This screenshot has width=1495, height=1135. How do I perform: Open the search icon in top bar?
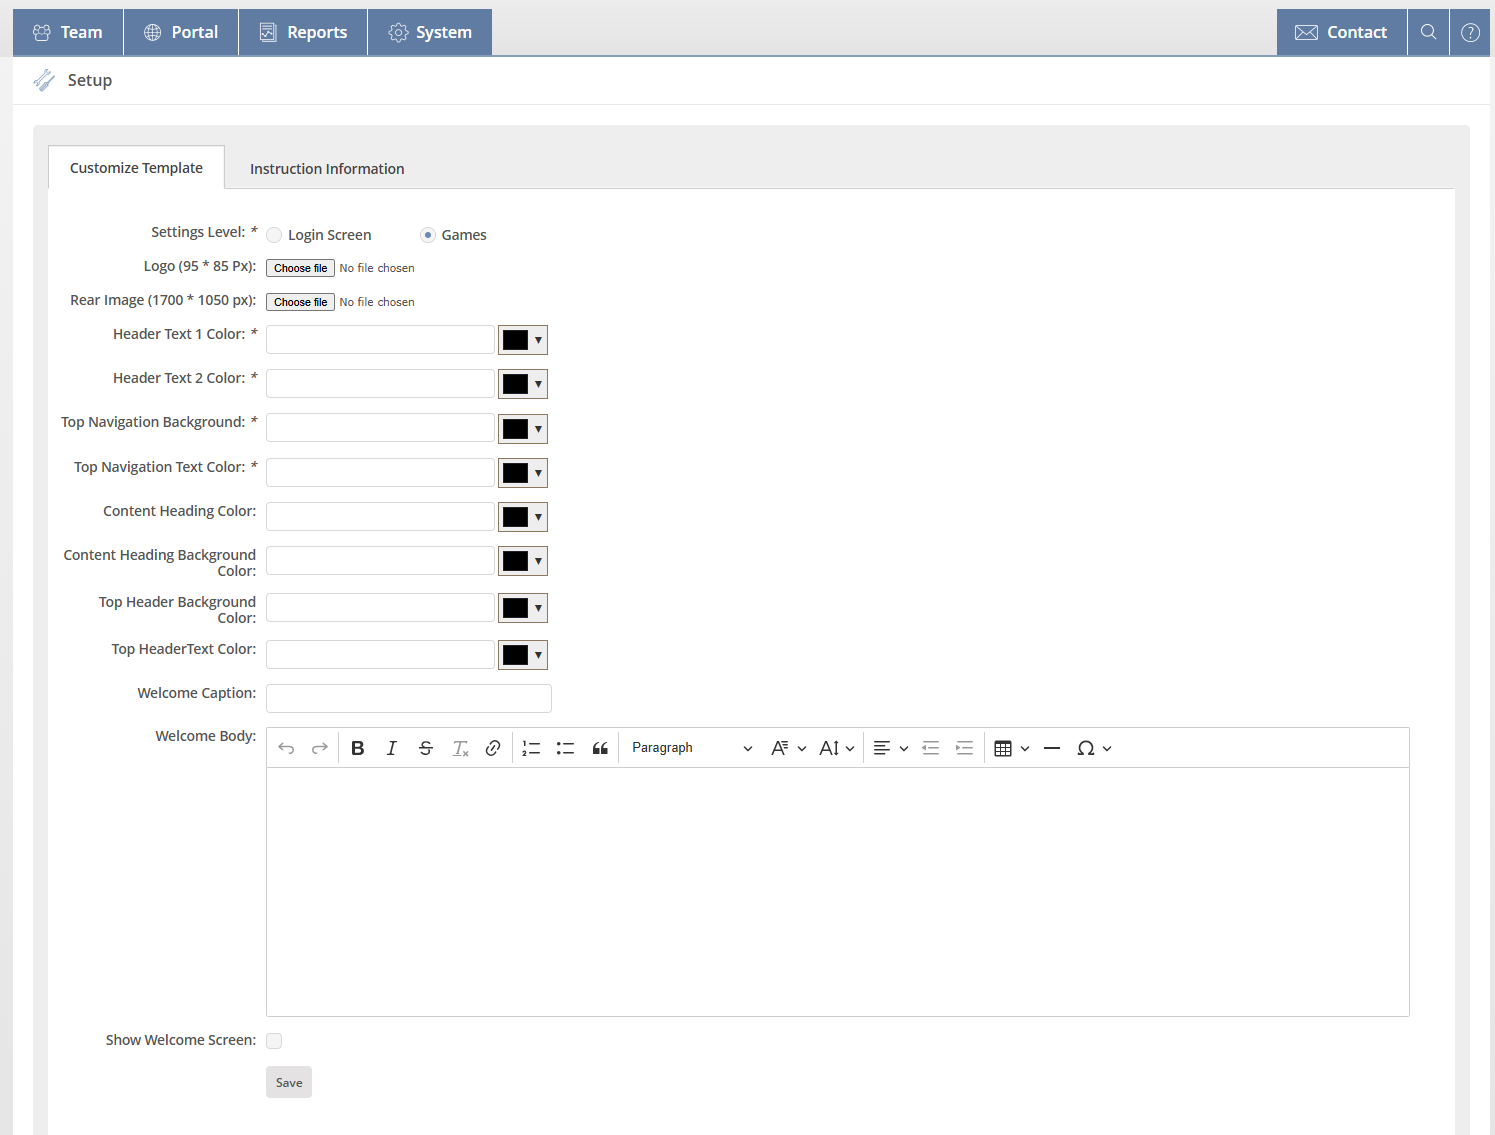pos(1428,32)
